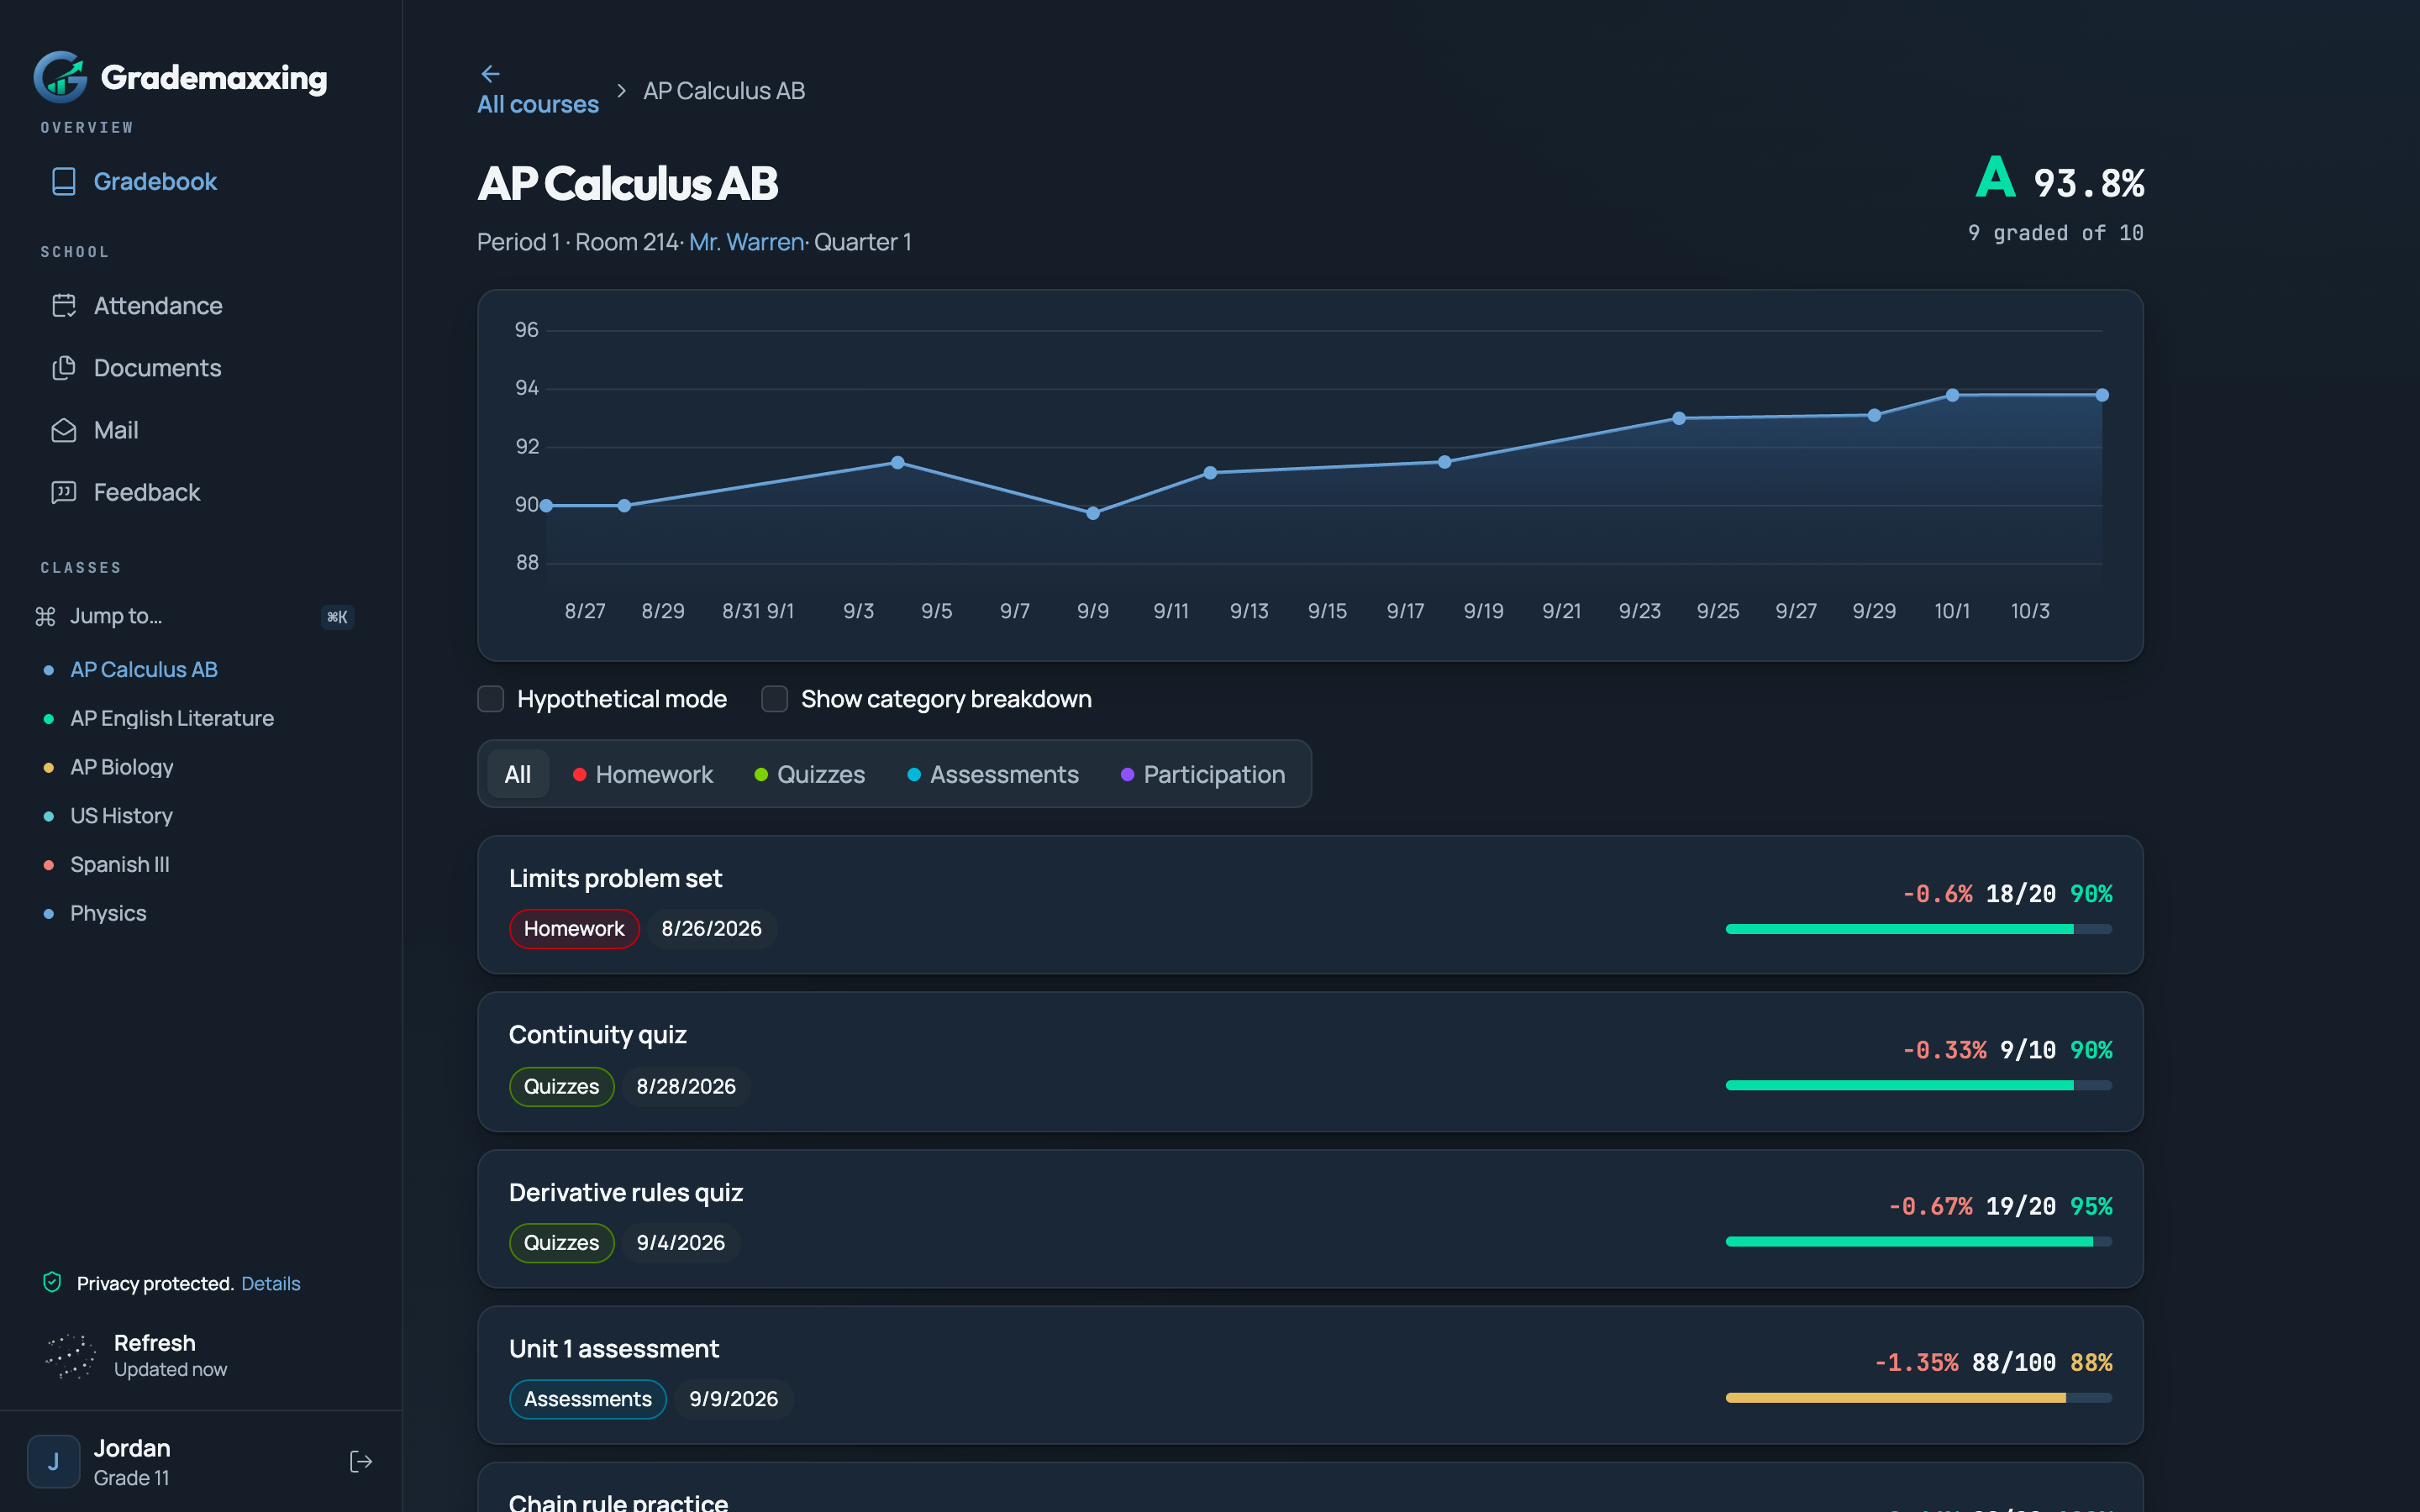Open Mr. Warren teacher link
Viewport: 2420px width, 1512px height.
pos(746,242)
